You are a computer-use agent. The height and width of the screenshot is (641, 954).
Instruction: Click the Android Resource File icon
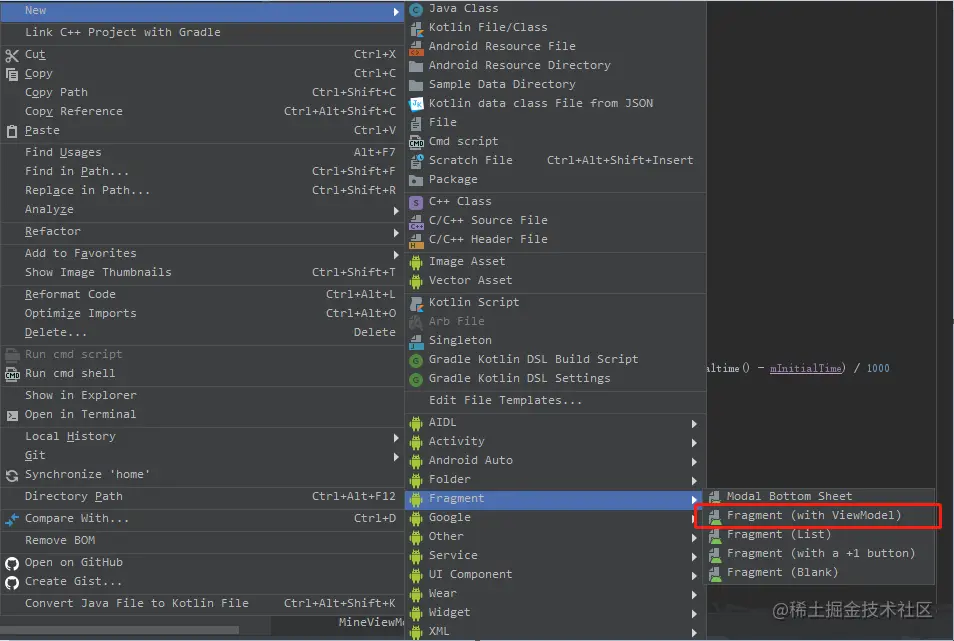pyautogui.click(x=416, y=47)
